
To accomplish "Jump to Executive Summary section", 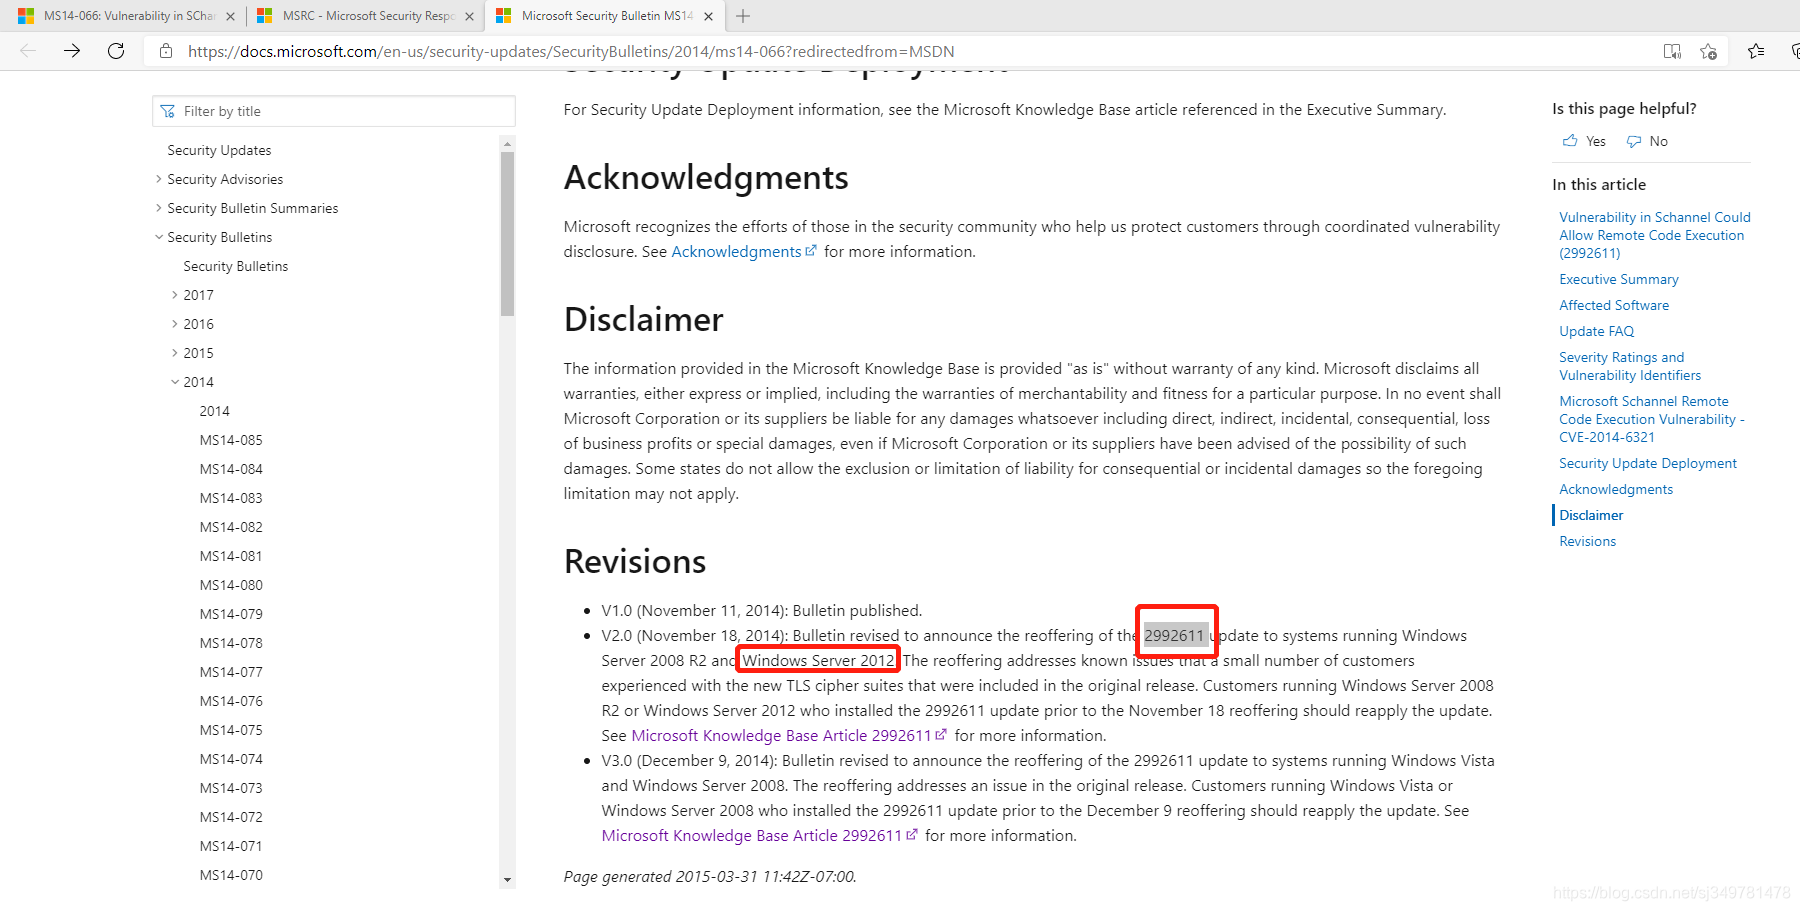I will point(1618,279).
